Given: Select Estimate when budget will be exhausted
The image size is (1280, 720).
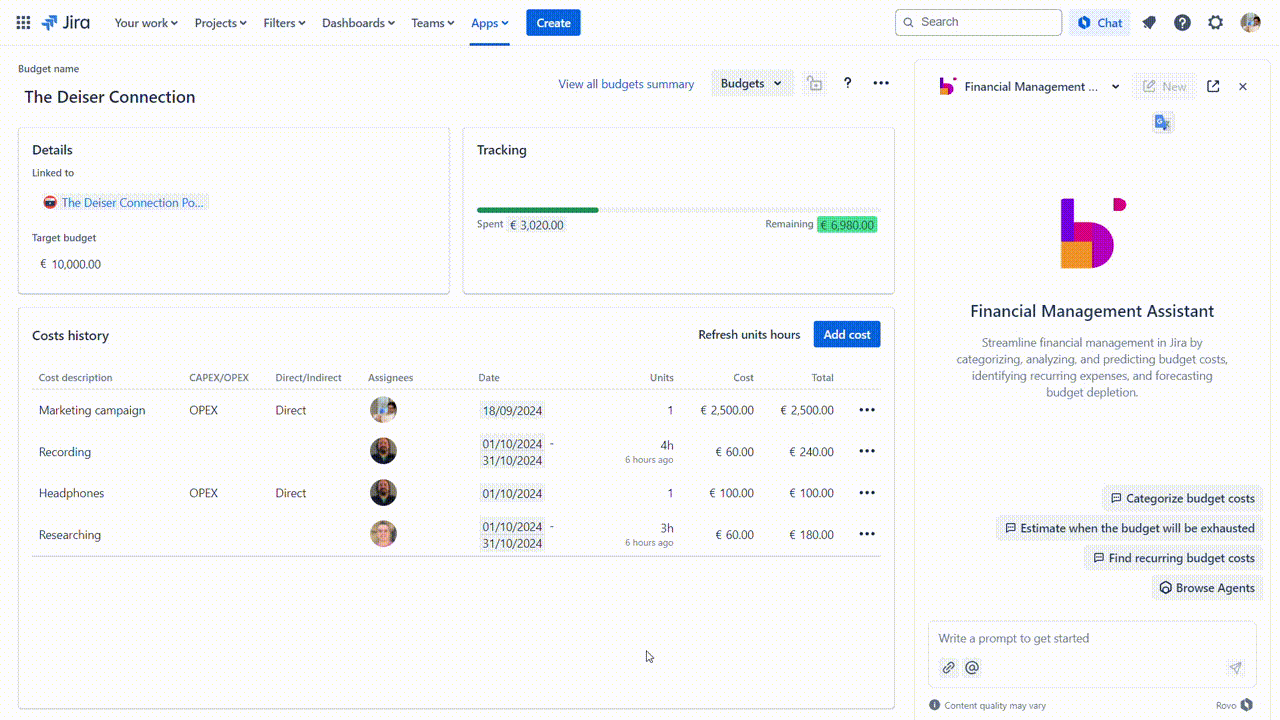Looking at the screenshot, I should 1129,528.
